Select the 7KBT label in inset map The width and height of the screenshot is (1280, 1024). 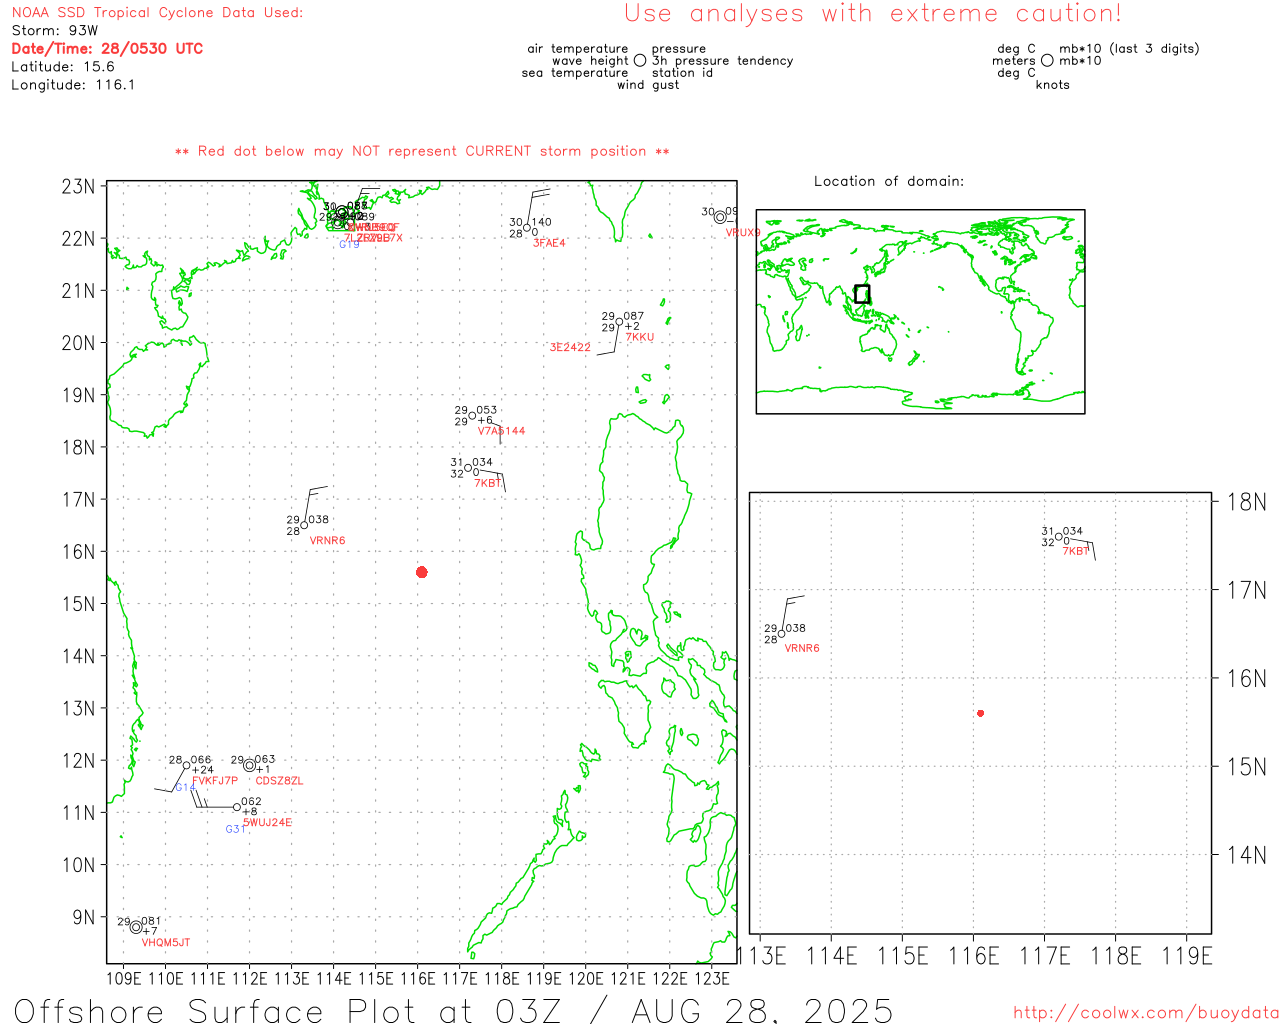pos(1076,552)
